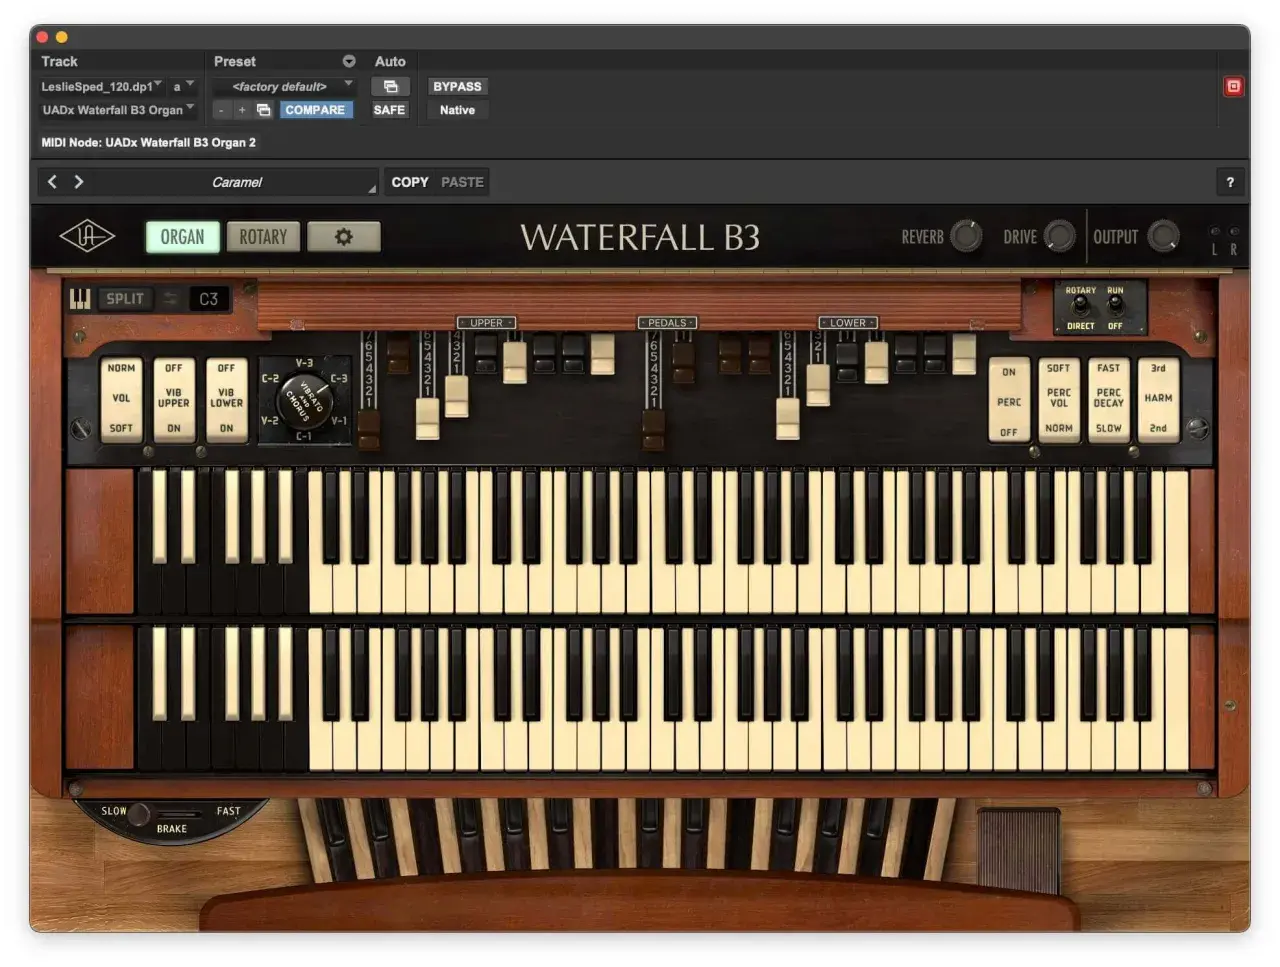The image size is (1280, 967).
Task: Click the round knob right of HARM tab
Action: (1197, 429)
